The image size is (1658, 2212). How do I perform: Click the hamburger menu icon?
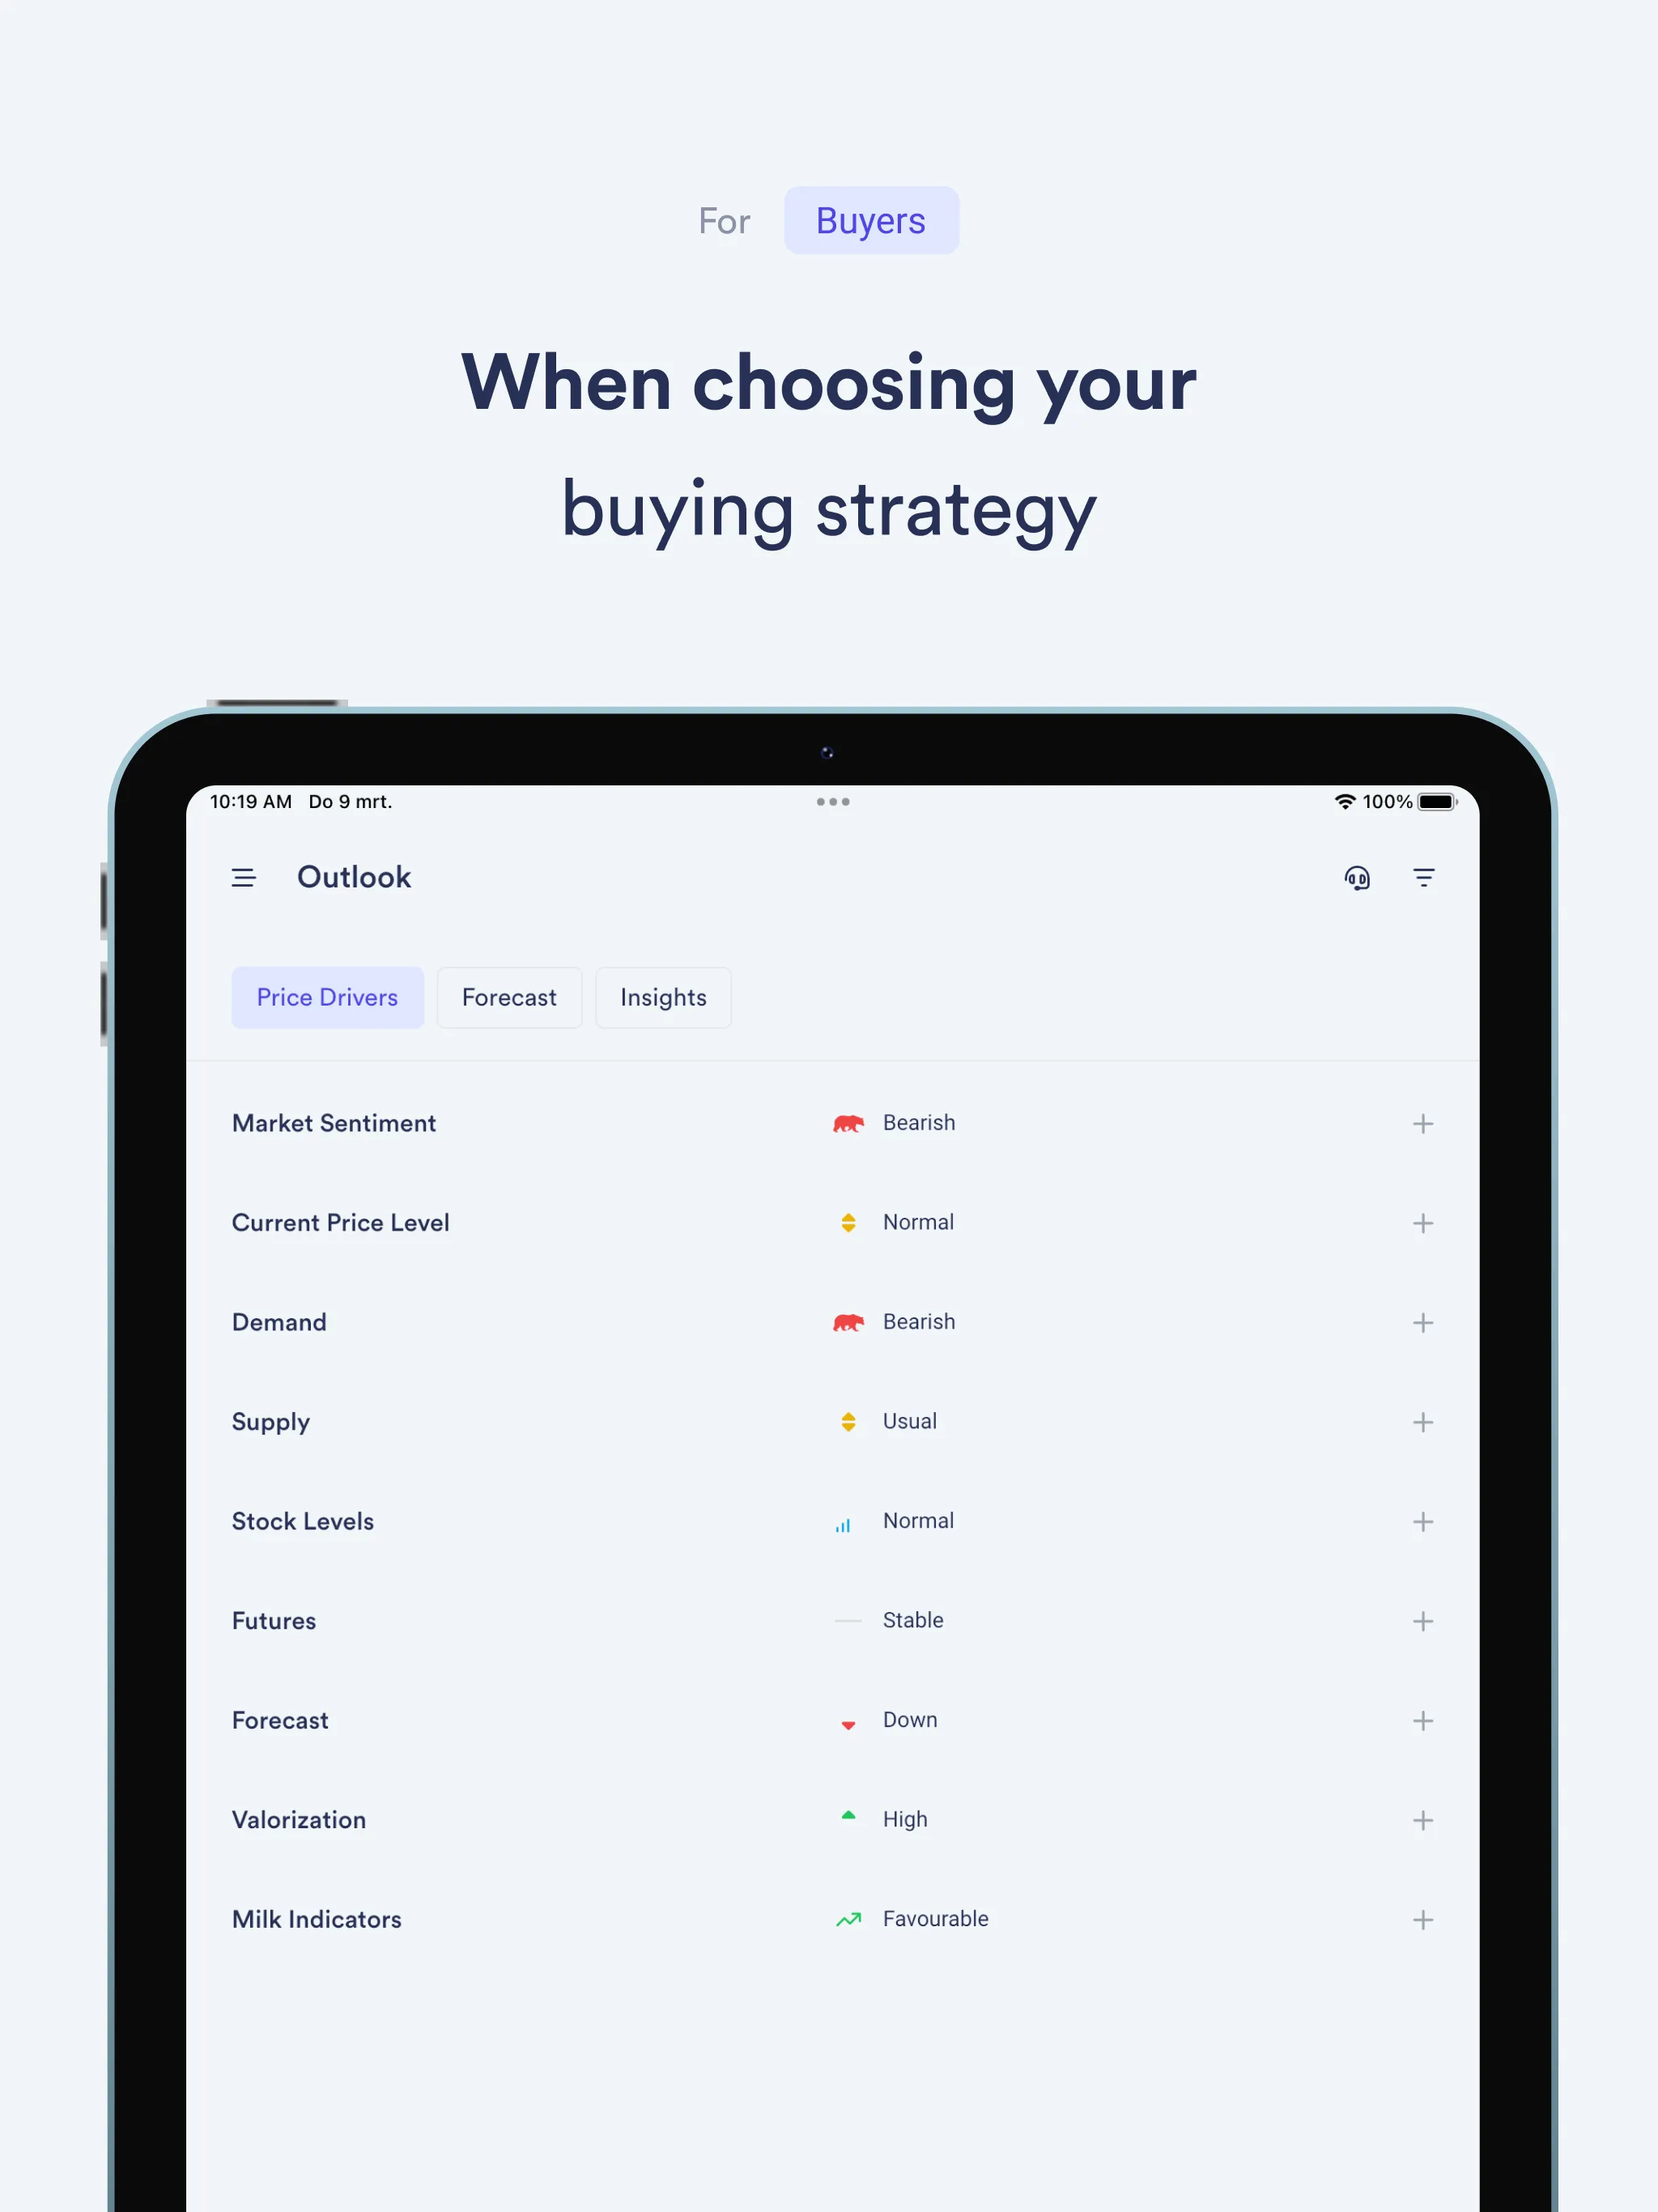click(245, 876)
